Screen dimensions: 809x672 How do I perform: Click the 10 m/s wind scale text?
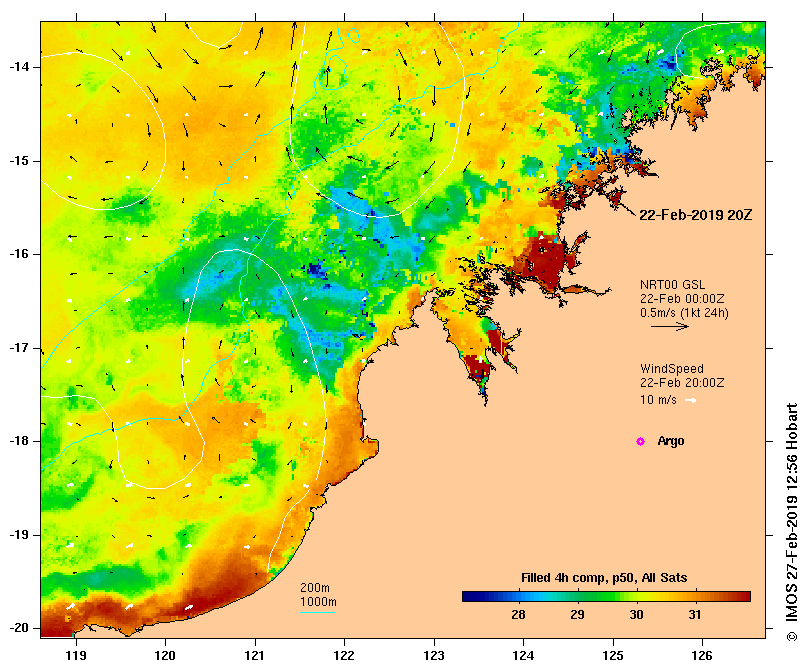coord(658,400)
